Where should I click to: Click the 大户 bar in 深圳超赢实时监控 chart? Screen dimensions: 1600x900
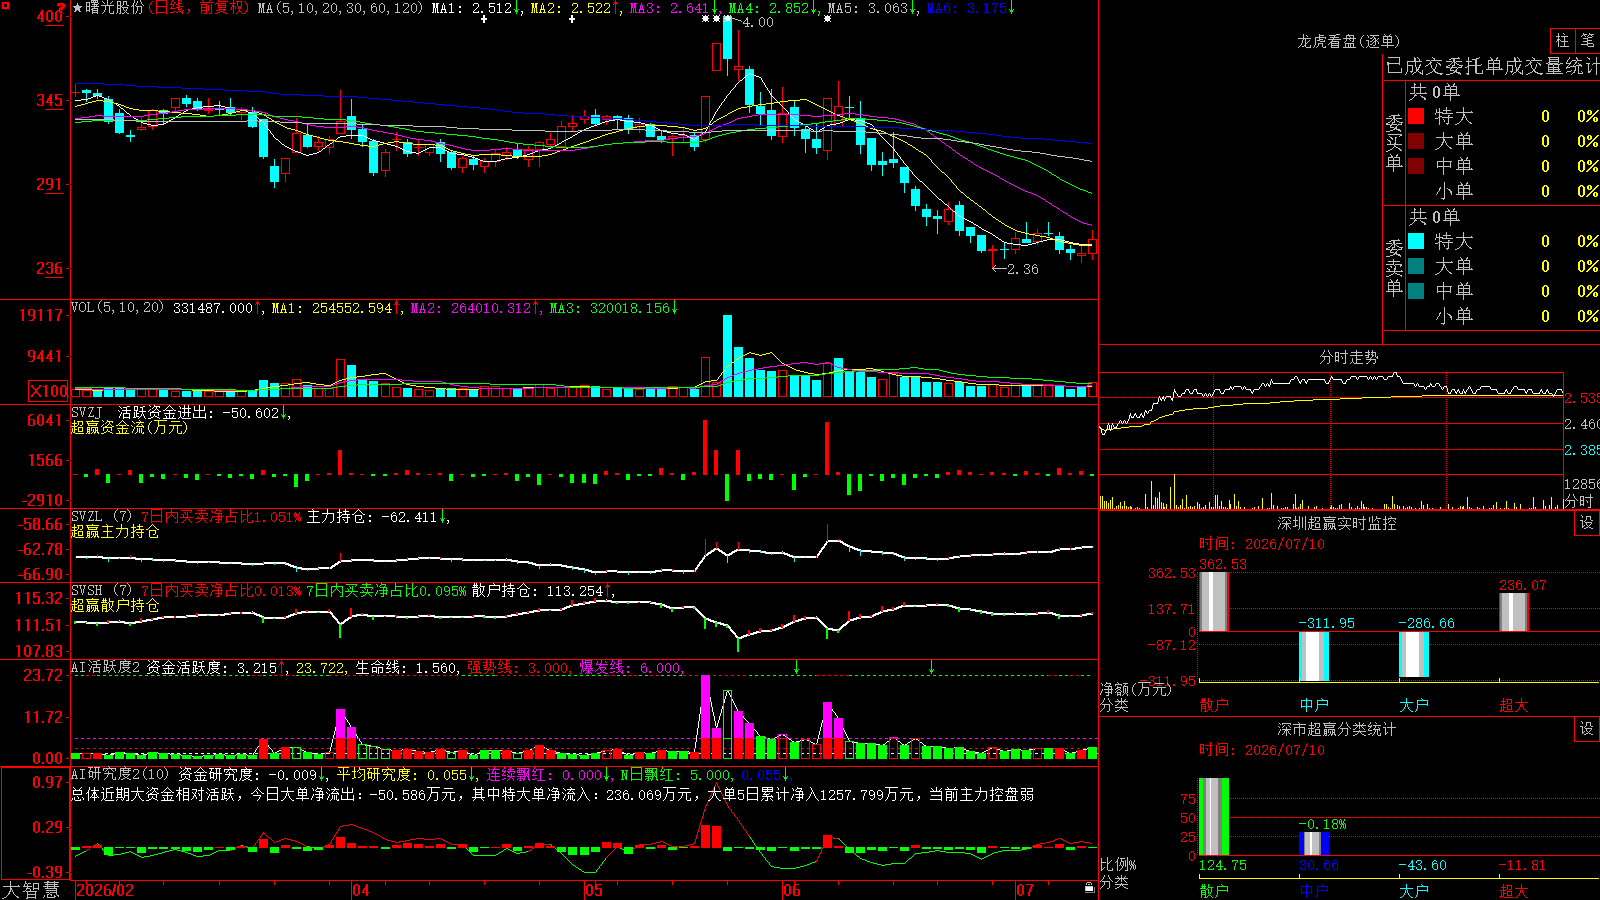pos(1414,655)
